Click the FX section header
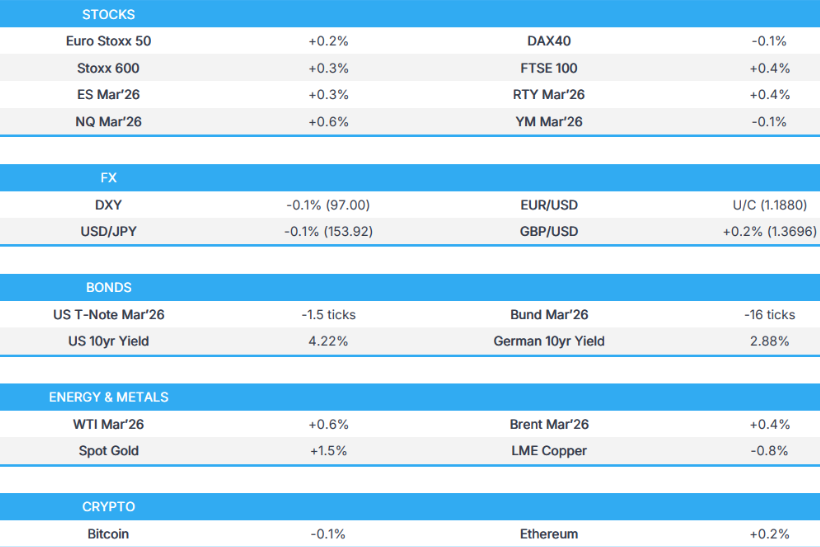The width and height of the screenshot is (820, 547). [108, 178]
